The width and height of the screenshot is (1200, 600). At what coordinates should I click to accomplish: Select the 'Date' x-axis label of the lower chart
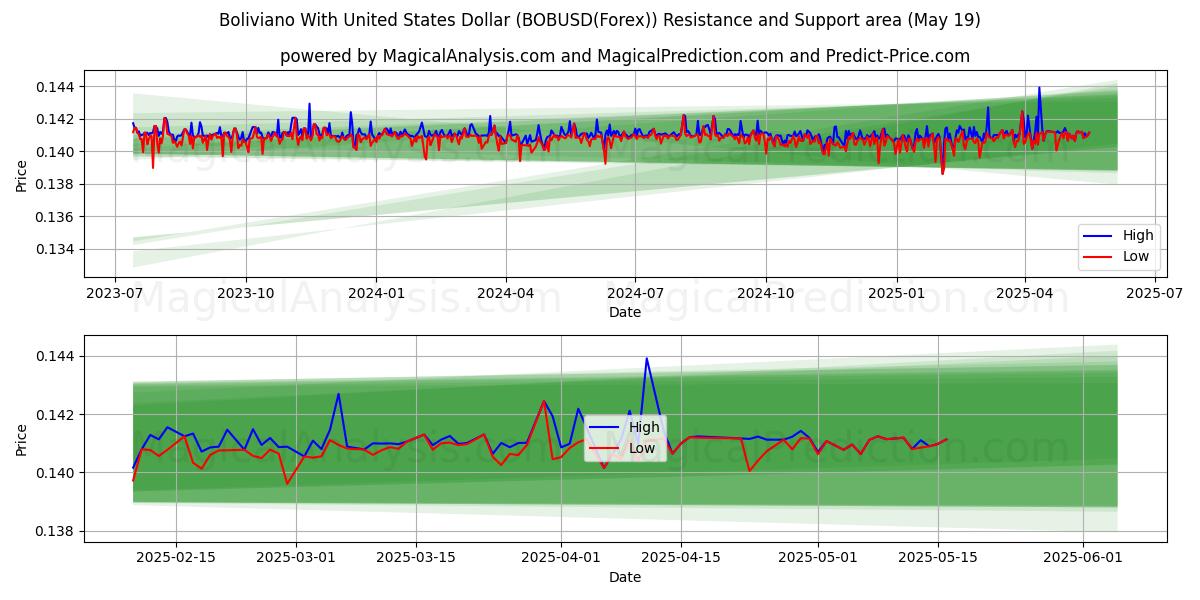tap(625, 577)
